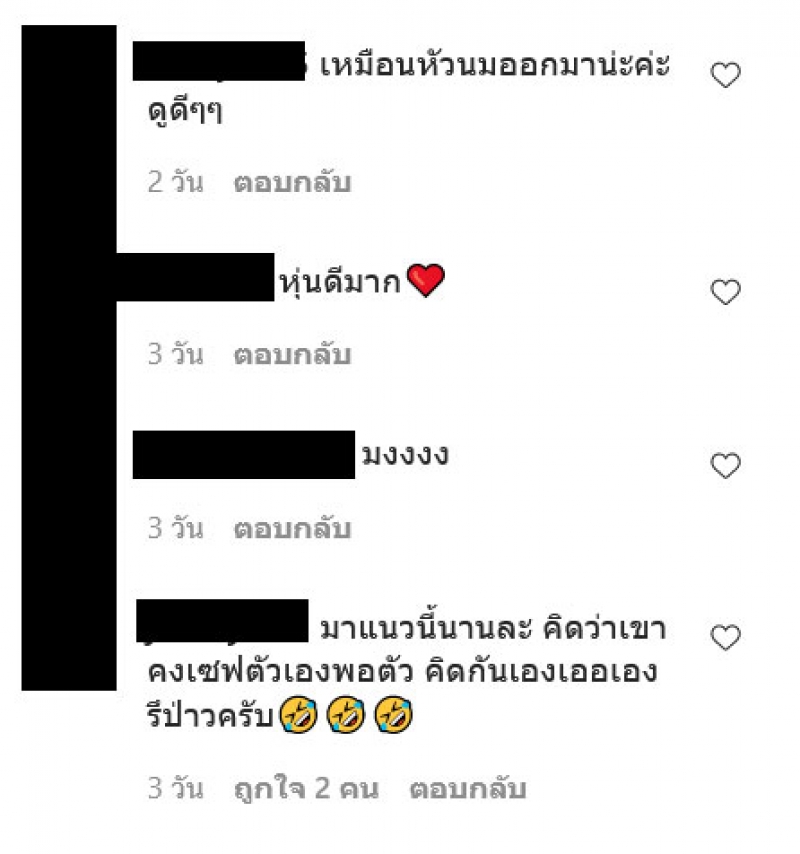
Task: Like the มาแนวนี้นานละ comment via heart icon
Action: (725, 637)
